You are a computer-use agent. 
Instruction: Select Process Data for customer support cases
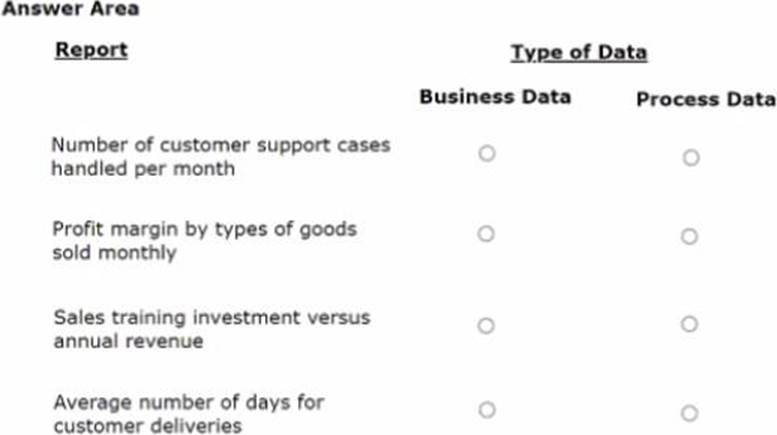(x=690, y=157)
